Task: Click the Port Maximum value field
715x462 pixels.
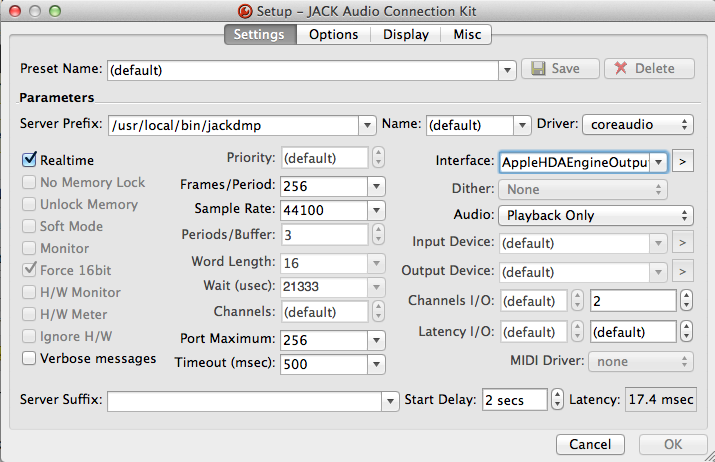Action: pyautogui.click(x=324, y=340)
